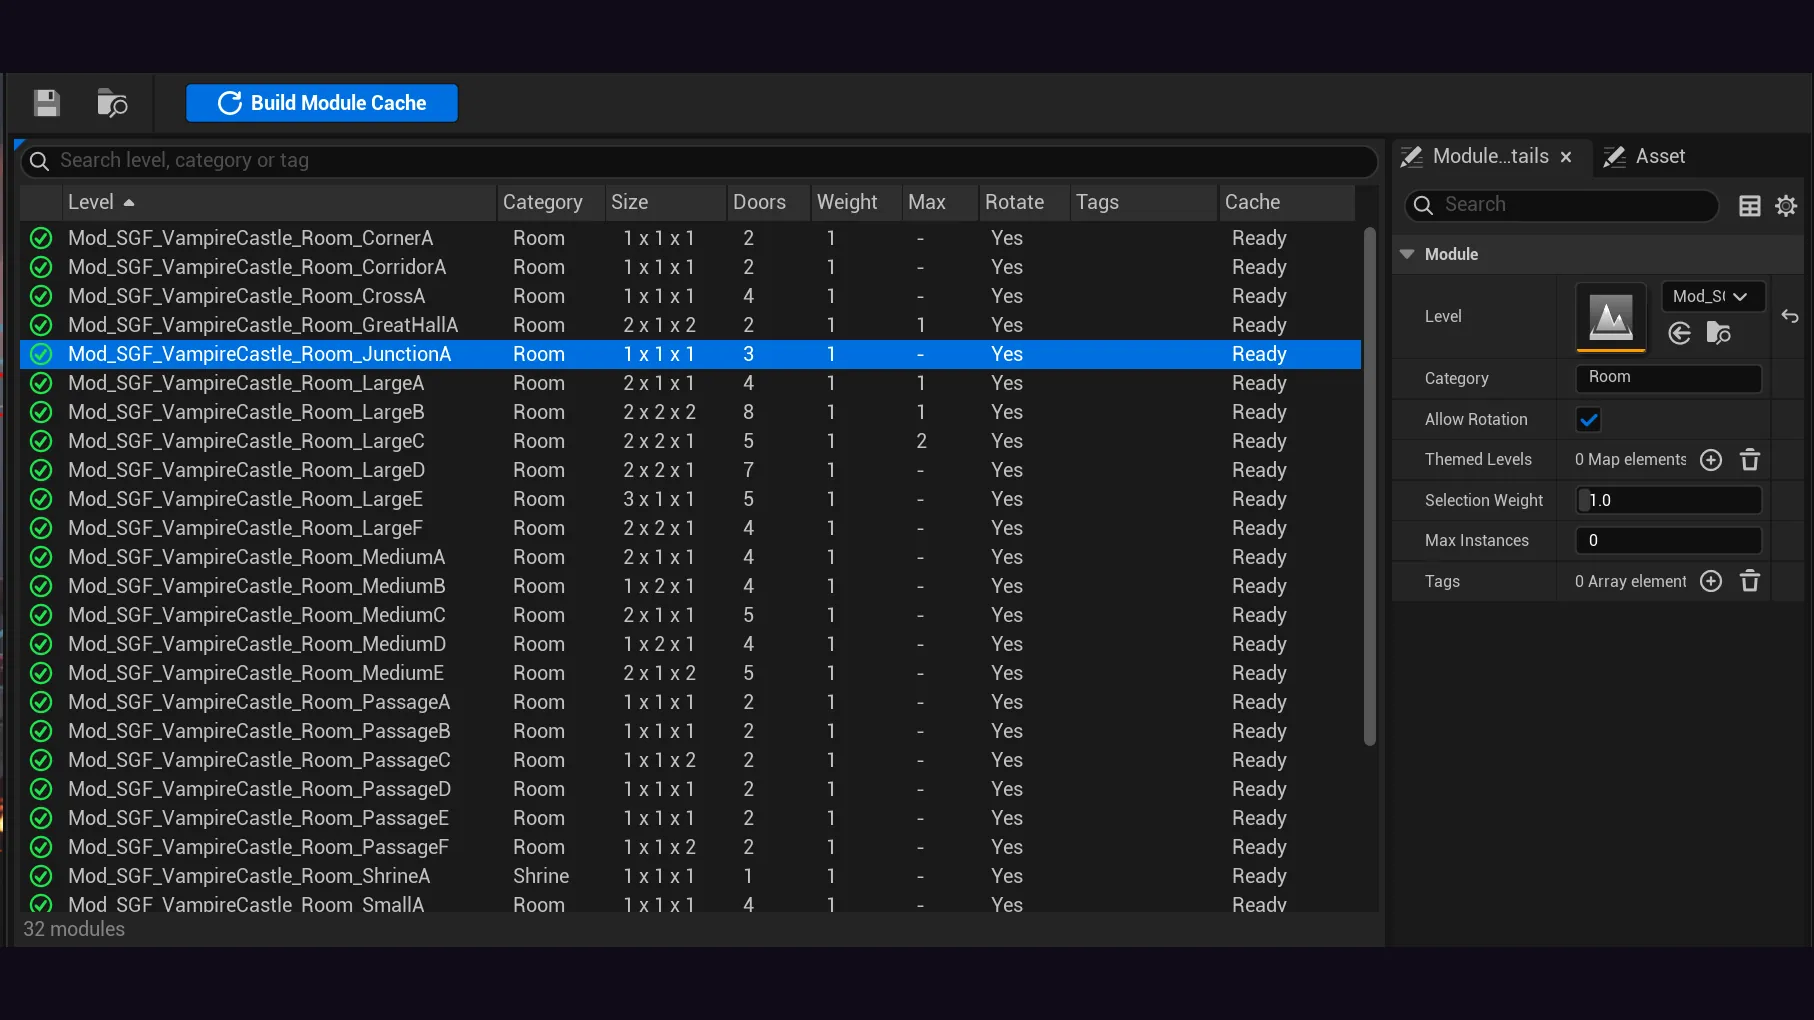Select the Mod_SGF_VampireCastle_Room_MediumE row
This screenshot has width=1814, height=1020.
(x=690, y=673)
